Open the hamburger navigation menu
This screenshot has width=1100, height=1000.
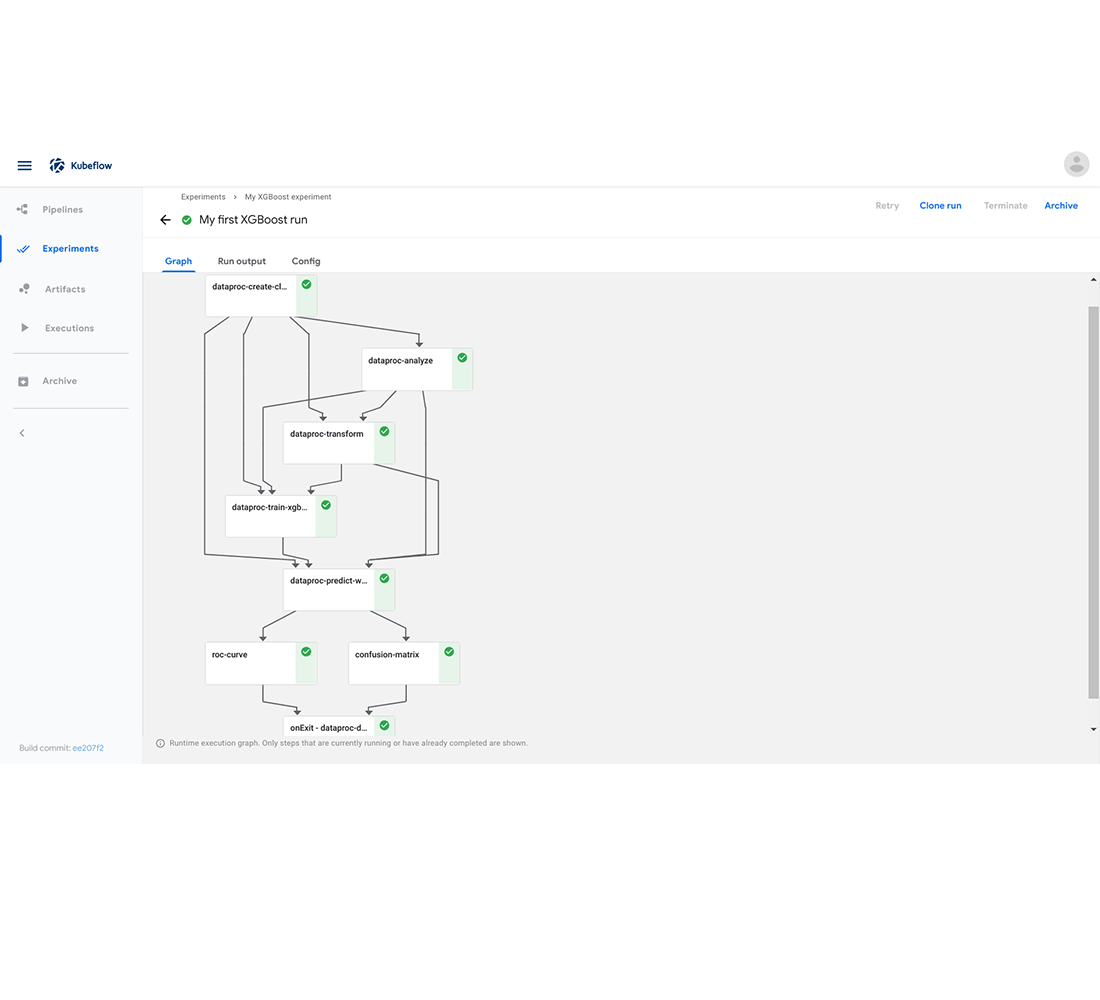click(25, 166)
